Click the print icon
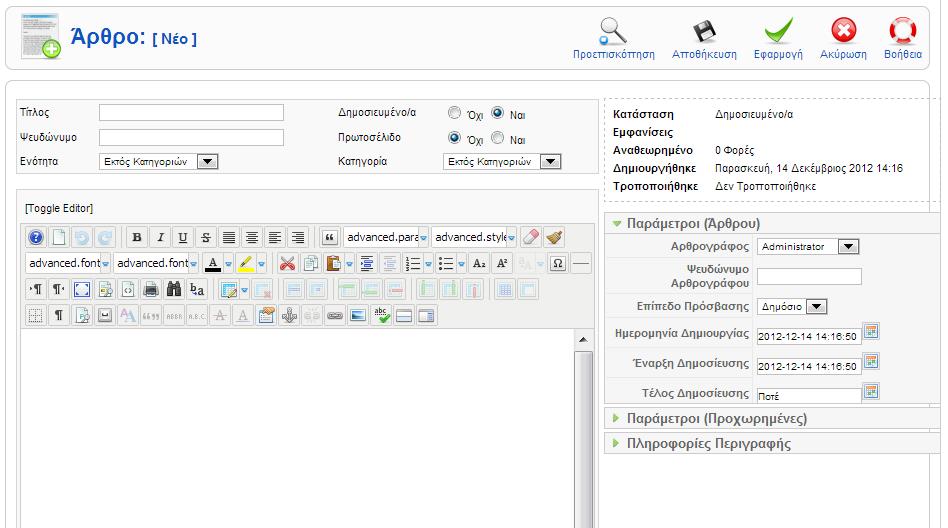The height and width of the screenshot is (528, 948). click(151, 289)
